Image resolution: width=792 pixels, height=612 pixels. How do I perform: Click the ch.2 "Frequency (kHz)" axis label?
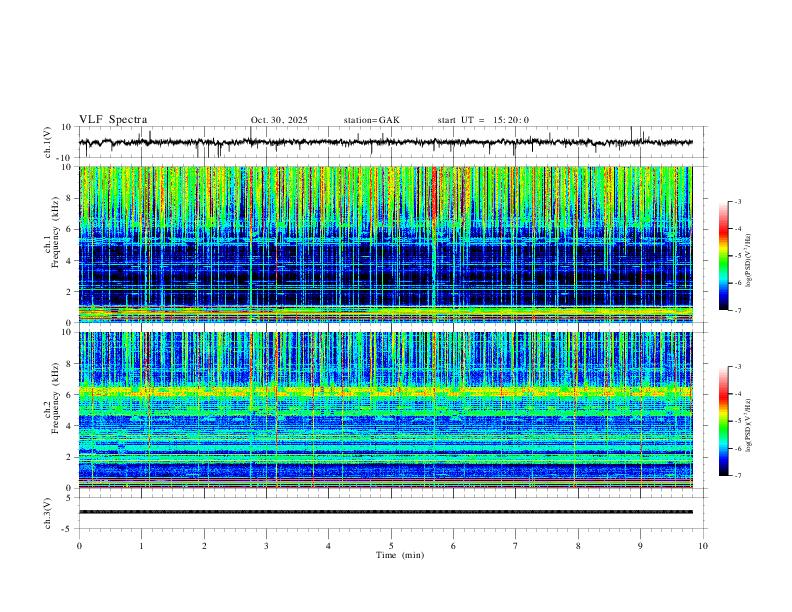55,397
